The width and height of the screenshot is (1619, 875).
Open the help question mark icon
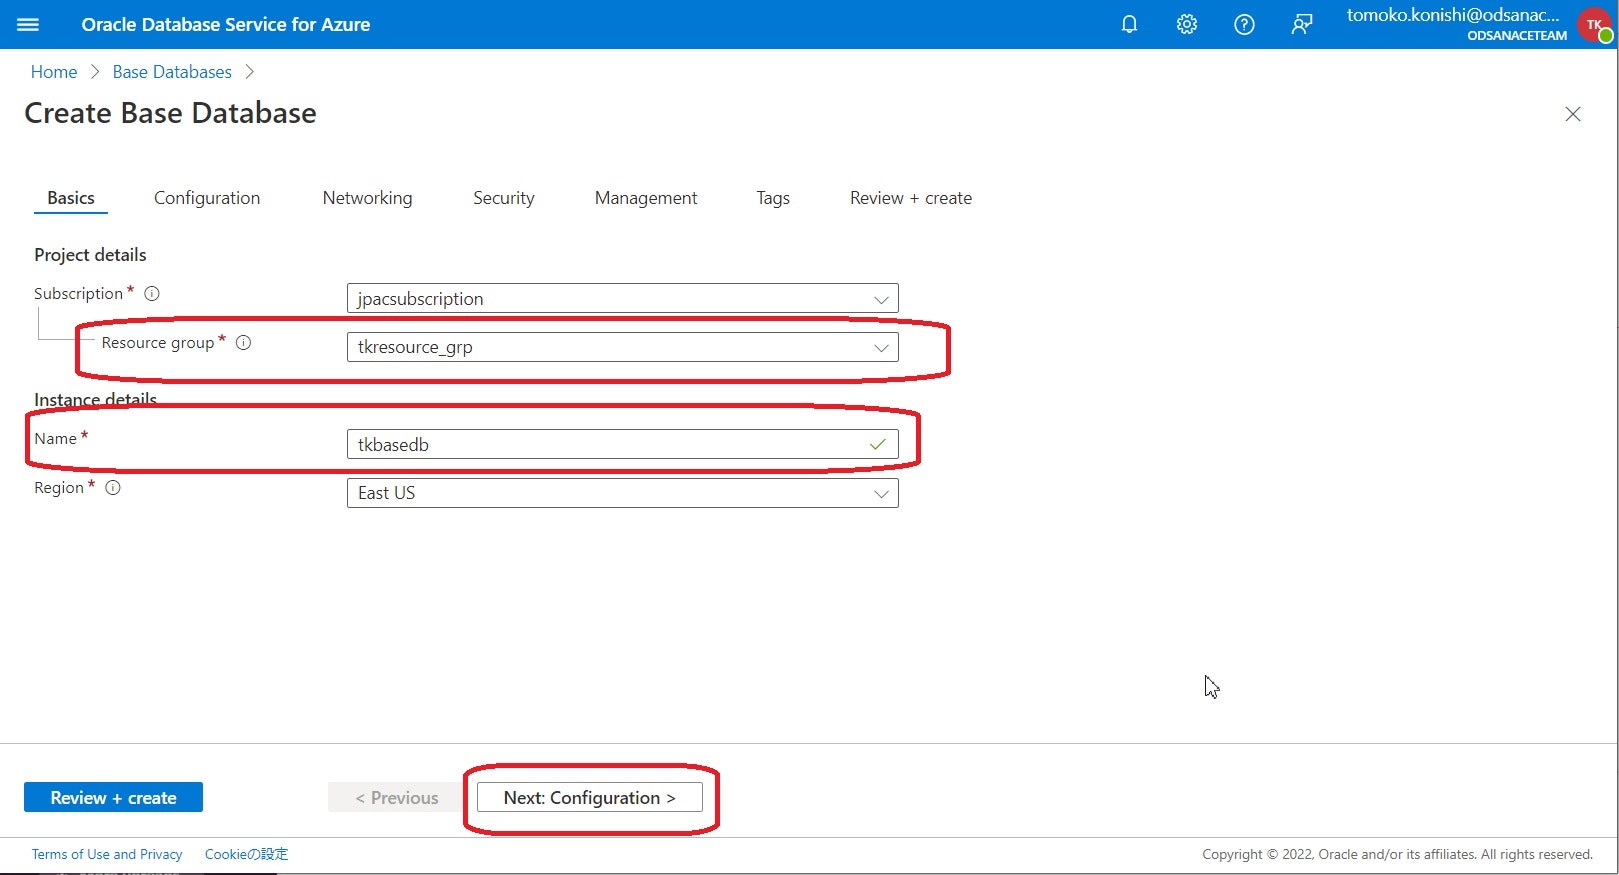point(1244,24)
